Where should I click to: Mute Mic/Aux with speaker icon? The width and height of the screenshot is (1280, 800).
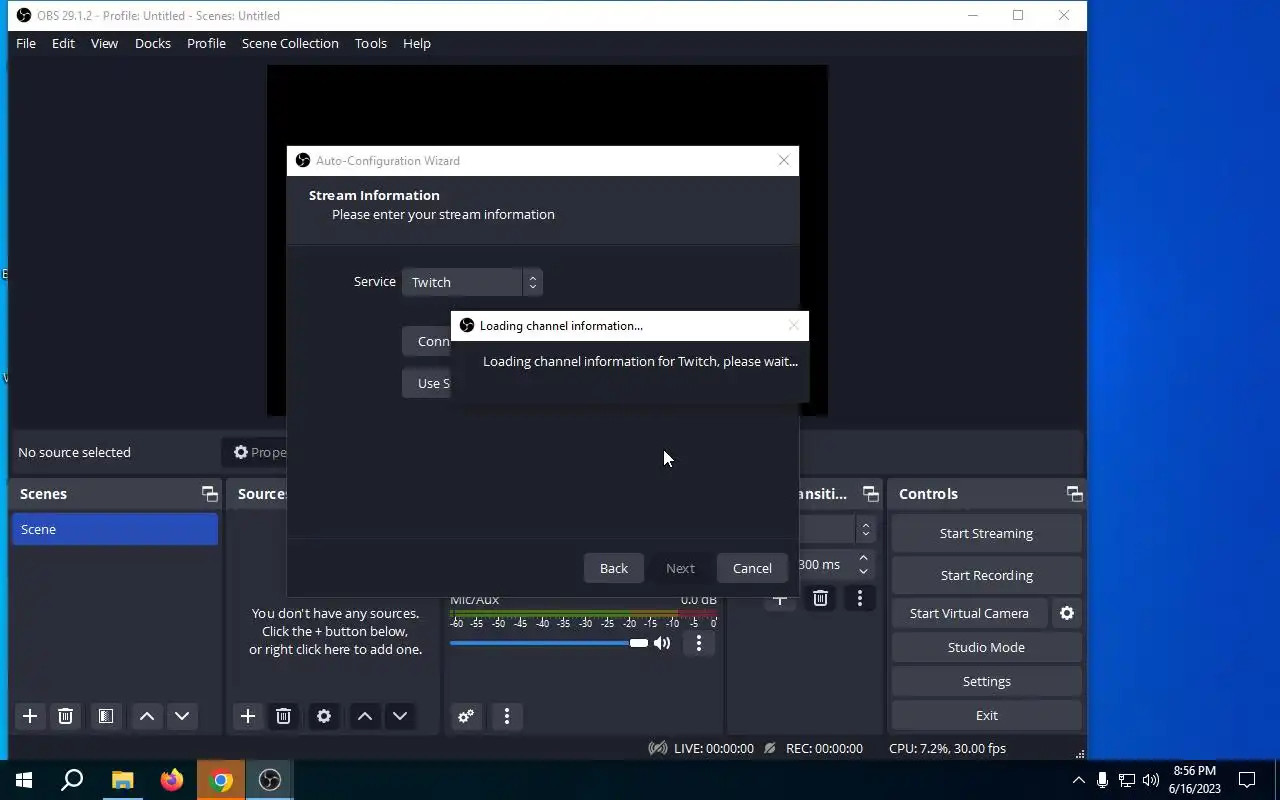coord(662,643)
